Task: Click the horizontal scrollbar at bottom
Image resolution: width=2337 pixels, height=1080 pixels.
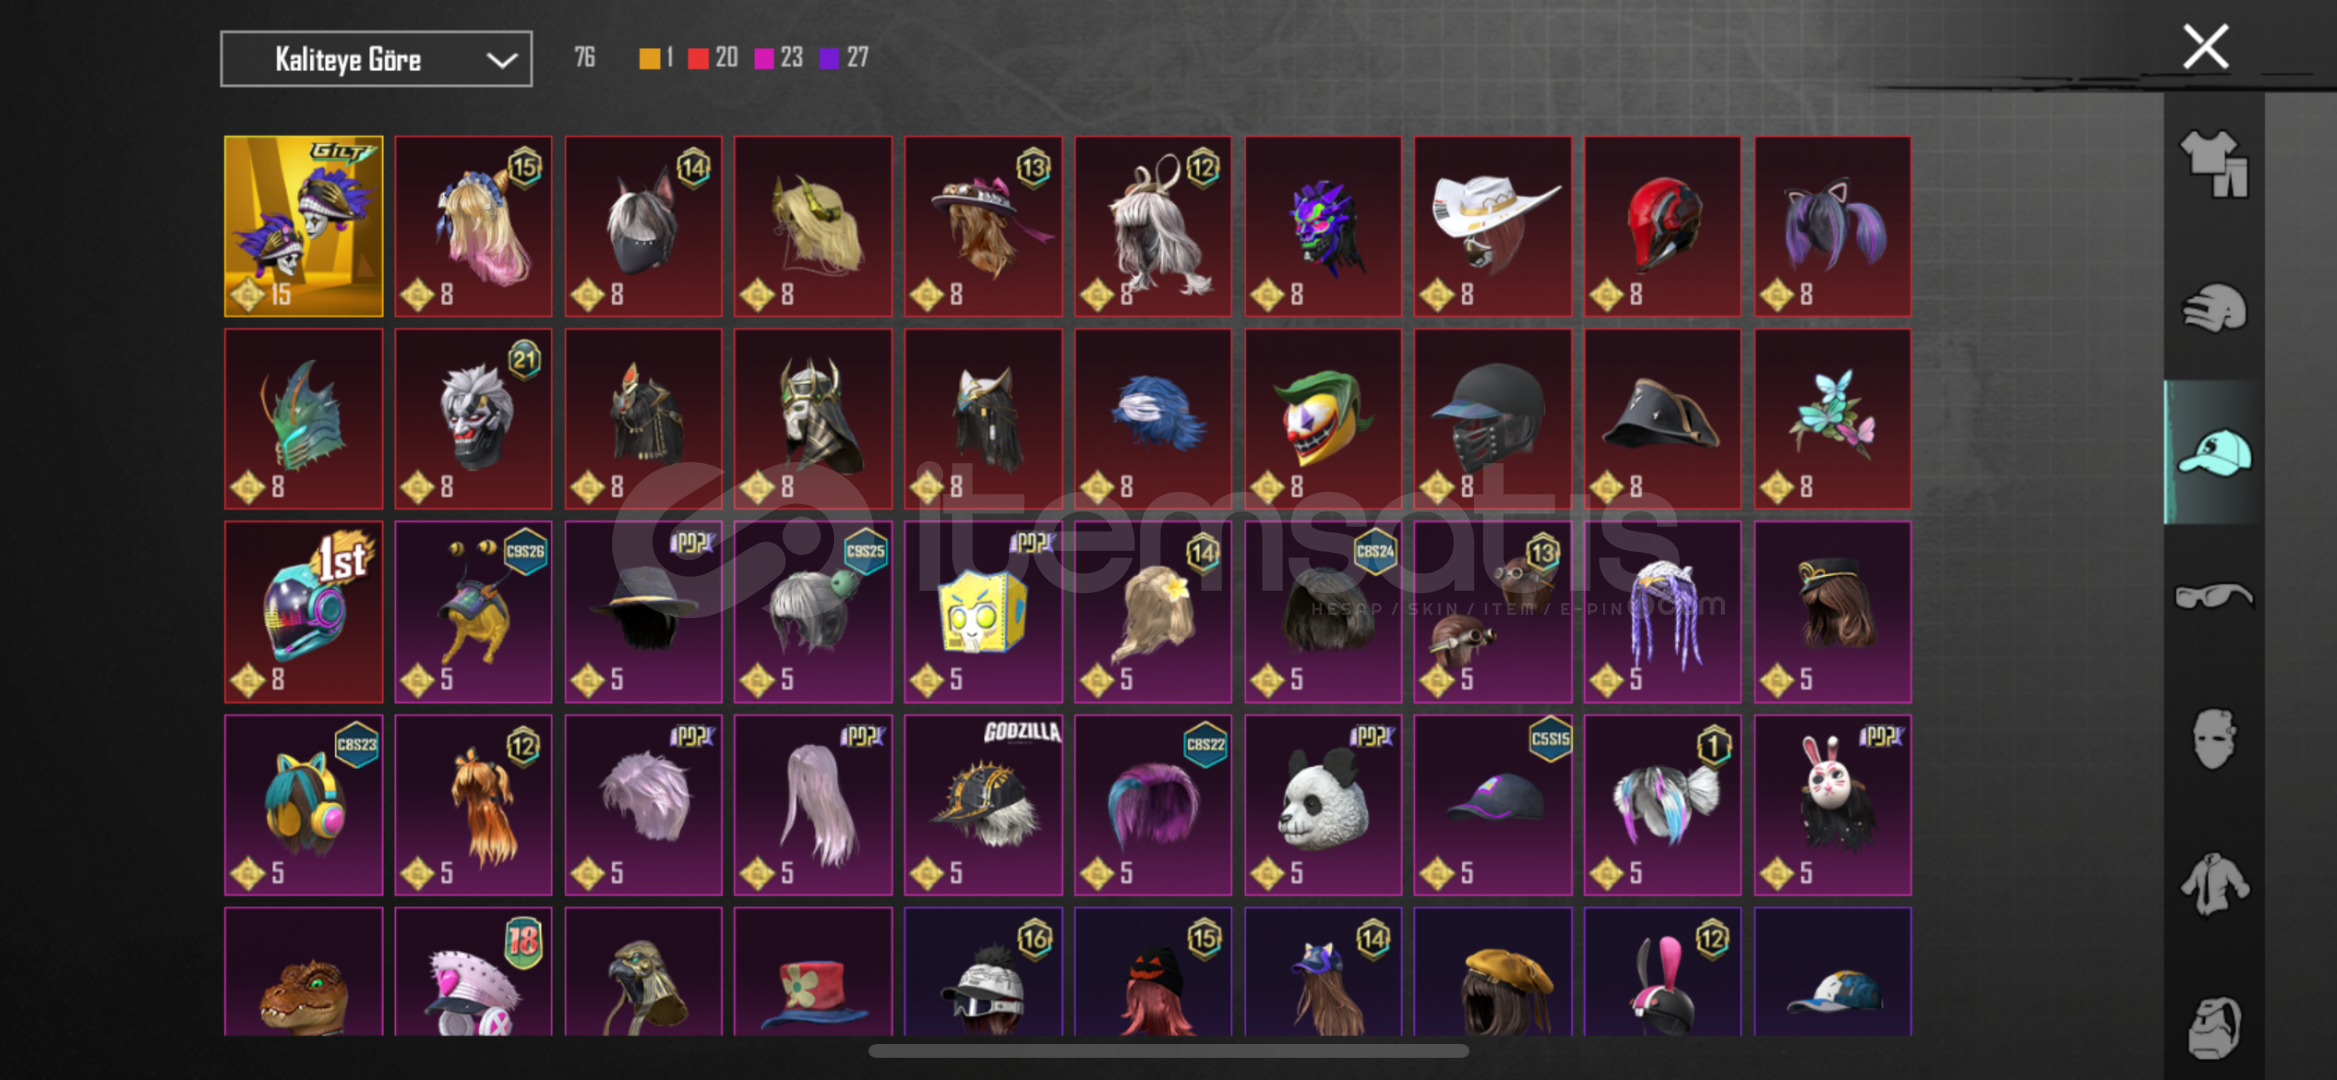Action: (1168, 1051)
